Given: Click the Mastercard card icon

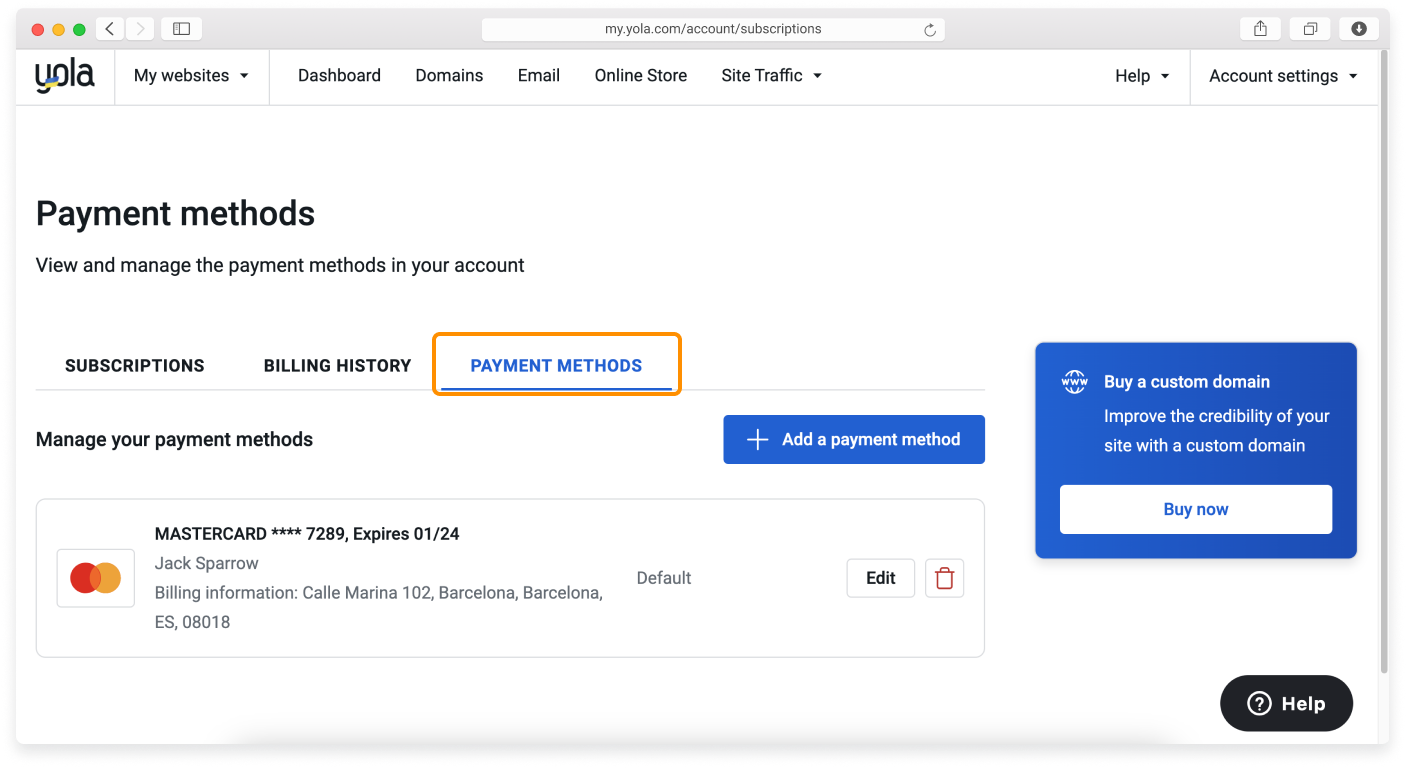Looking at the screenshot, I should 95,577.
